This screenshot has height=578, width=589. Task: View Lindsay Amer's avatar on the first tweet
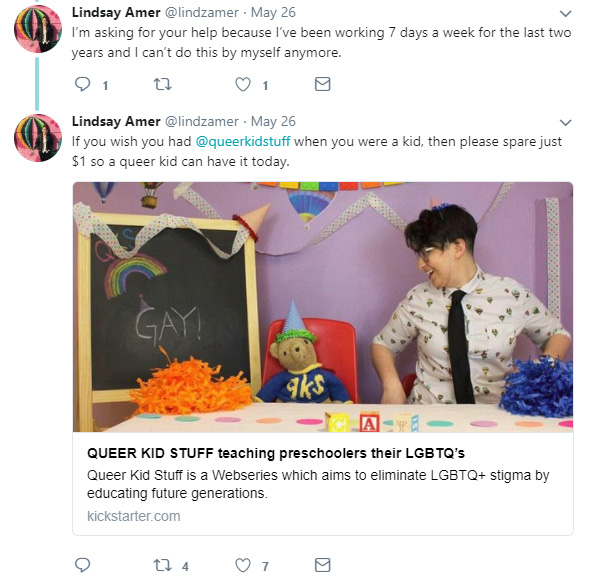(x=38, y=29)
